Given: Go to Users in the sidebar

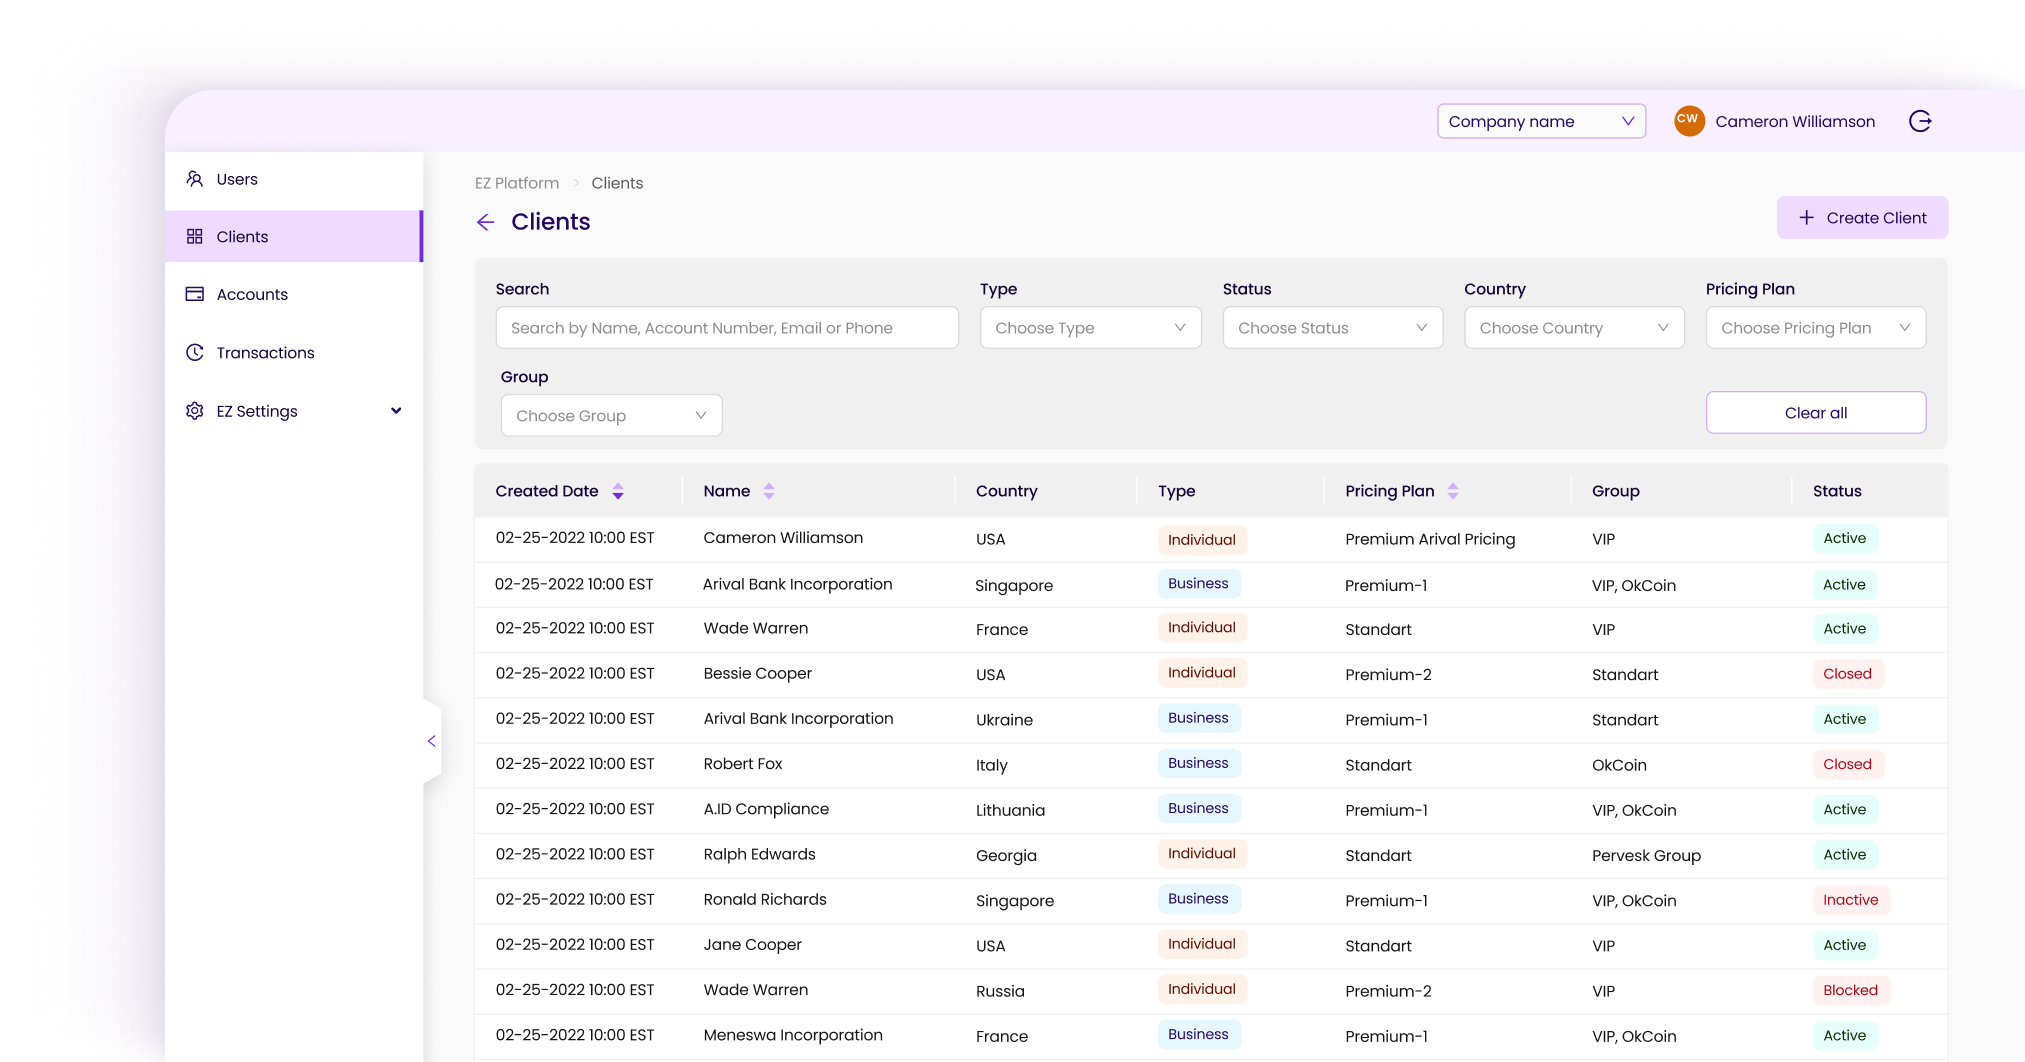Looking at the screenshot, I should point(294,179).
